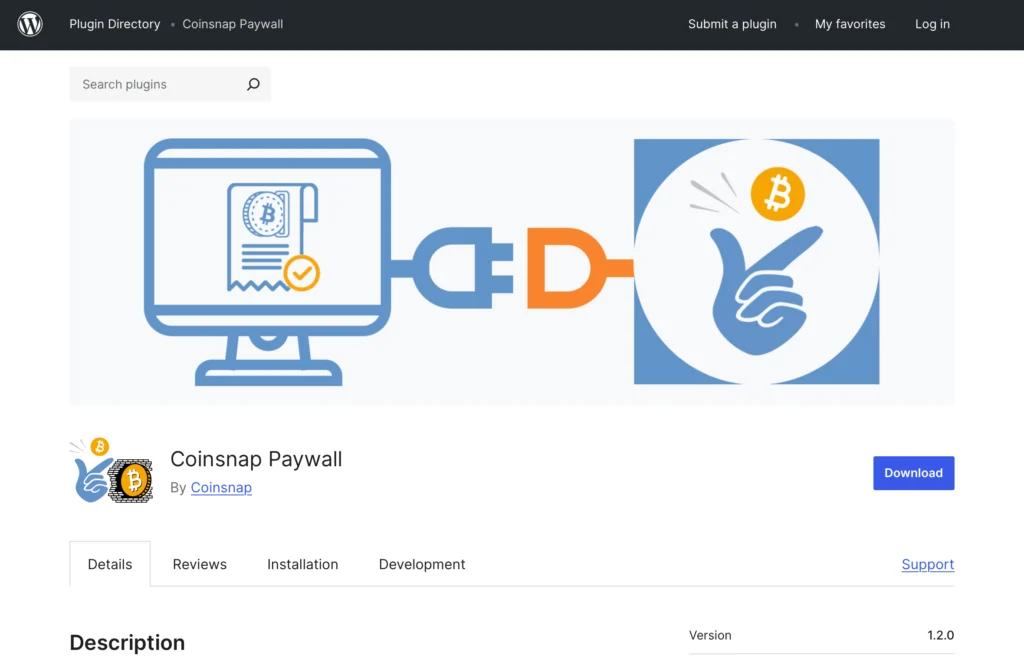
Task: Open the Support link
Action: click(x=927, y=564)
